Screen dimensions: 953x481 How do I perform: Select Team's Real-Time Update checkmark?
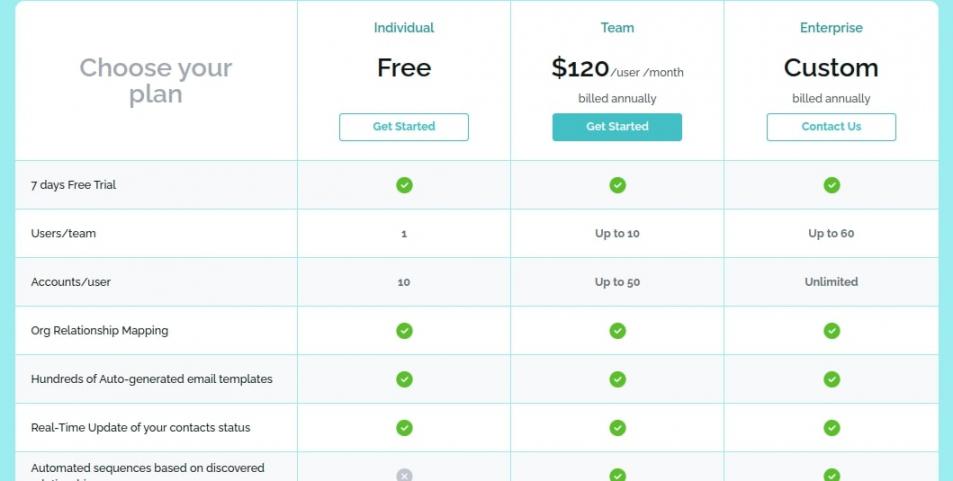click(618, 428)
